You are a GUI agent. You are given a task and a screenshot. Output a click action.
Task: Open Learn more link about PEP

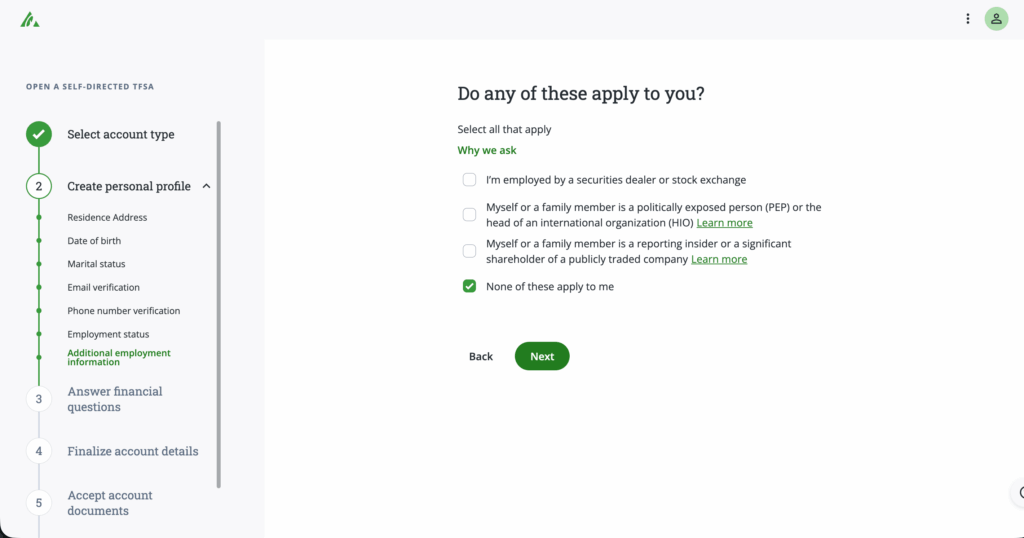tap(724, 223)
